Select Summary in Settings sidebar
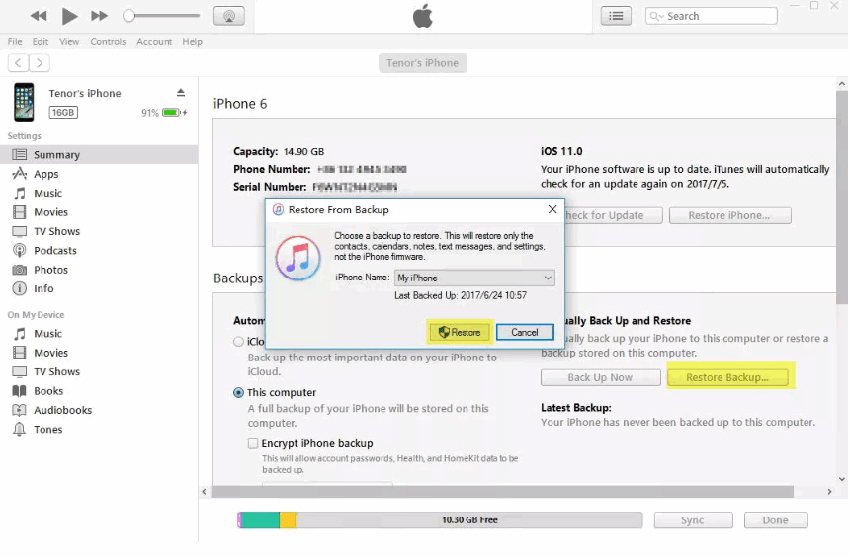The width and height of the screenshot is (850, 557). [x=99, y=154]
